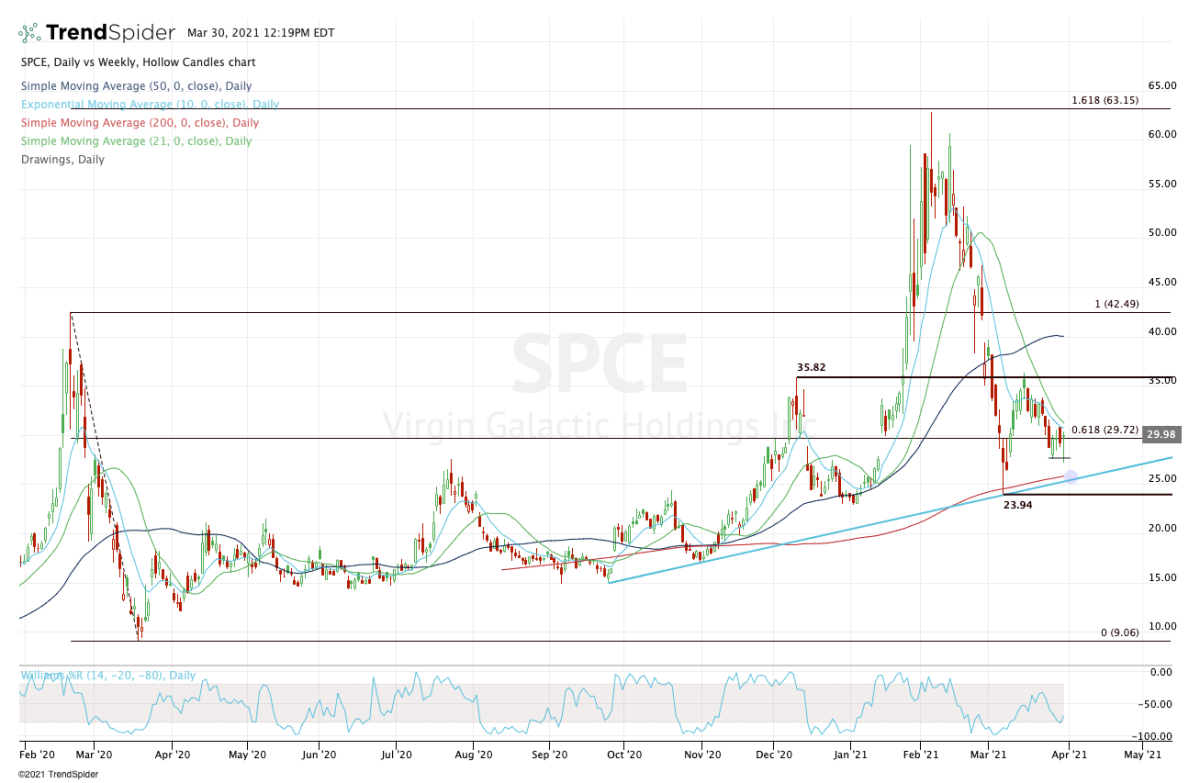Click the 20.00 price axis value
This screenshot has width=1200, height=783.
click(1161, 528)
